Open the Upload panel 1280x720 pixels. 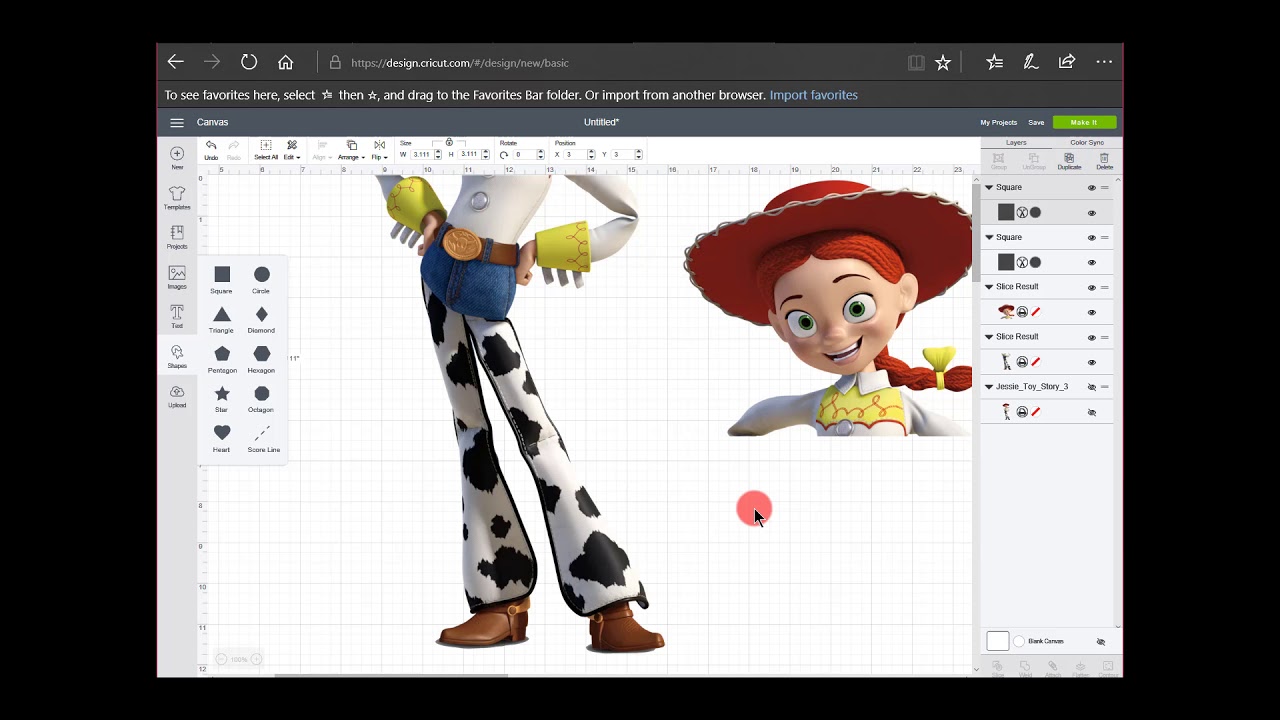[x=177, y=396]
